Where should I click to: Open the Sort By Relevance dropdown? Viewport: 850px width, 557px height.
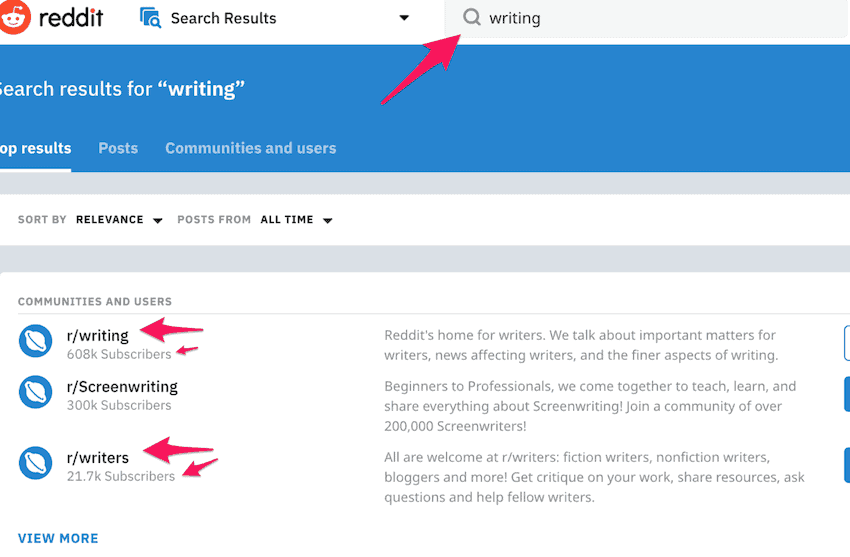pos(118,220)
